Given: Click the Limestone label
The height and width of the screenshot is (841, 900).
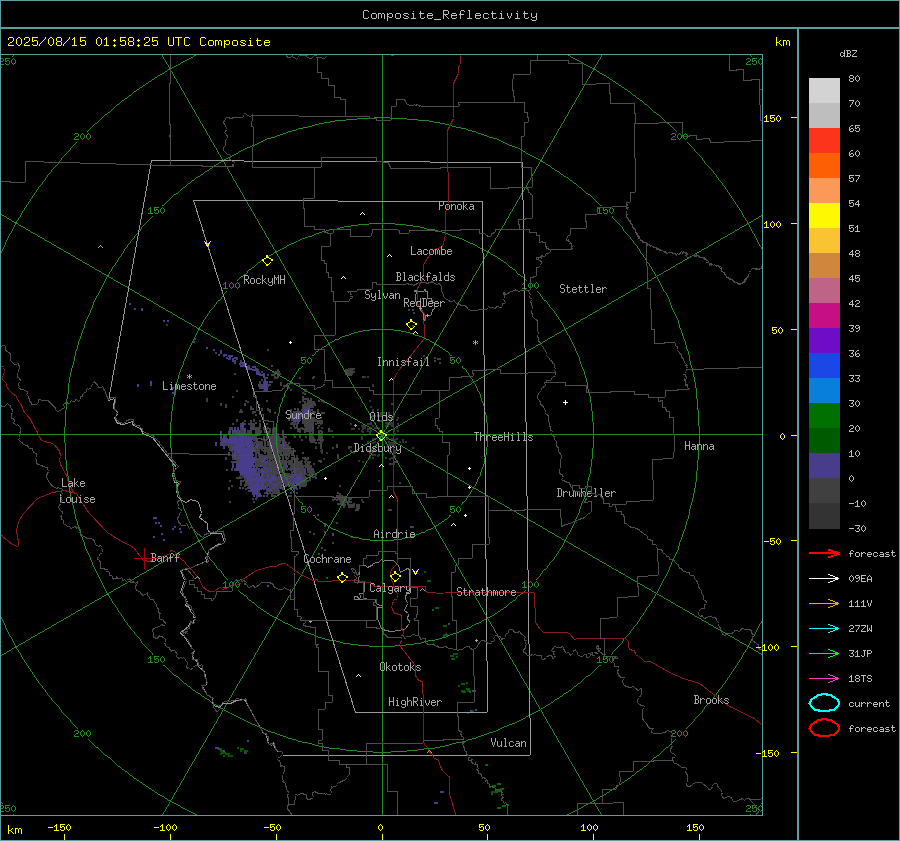Looking at the screenshot, I should [189, 386].
